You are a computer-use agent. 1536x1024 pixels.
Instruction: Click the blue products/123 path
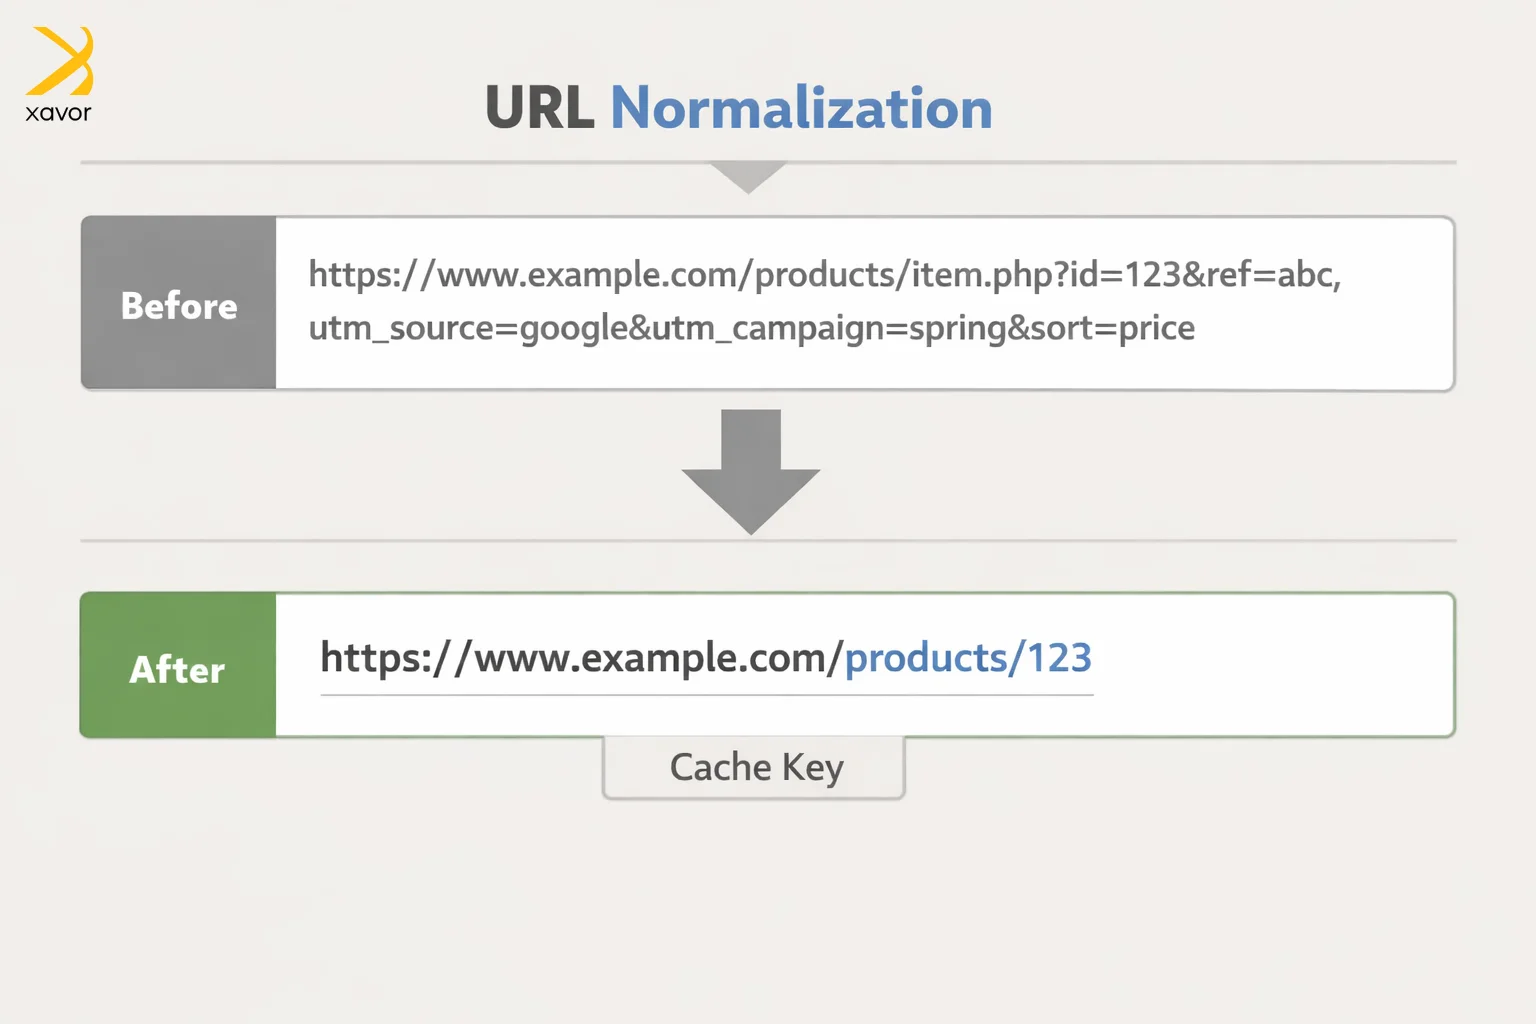[x=968, y=658]
